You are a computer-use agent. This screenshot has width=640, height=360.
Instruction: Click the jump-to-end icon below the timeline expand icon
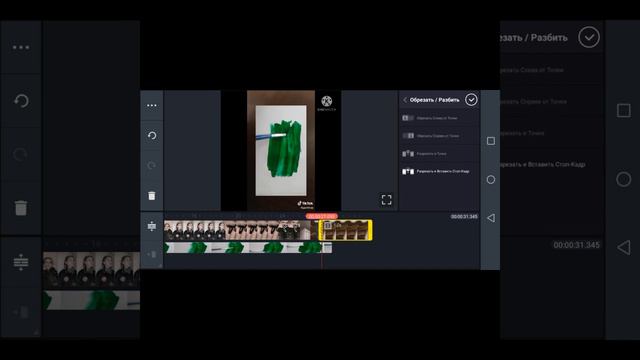152,254
